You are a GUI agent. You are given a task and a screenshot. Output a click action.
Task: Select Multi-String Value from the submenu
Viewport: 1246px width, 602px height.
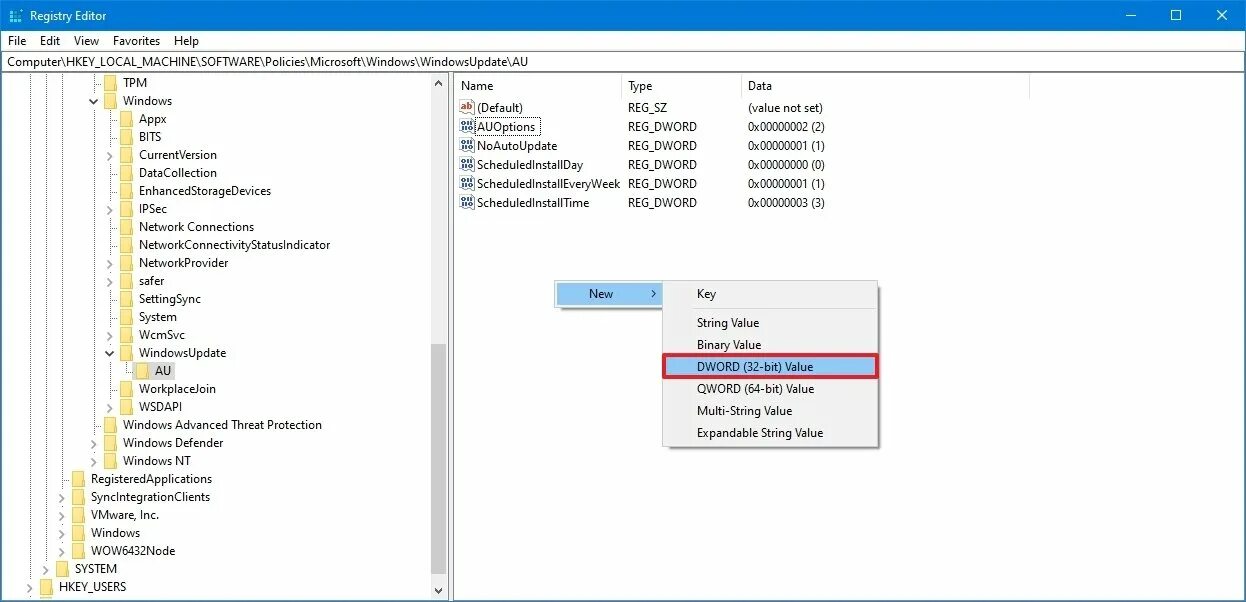(x=770, y=411)
